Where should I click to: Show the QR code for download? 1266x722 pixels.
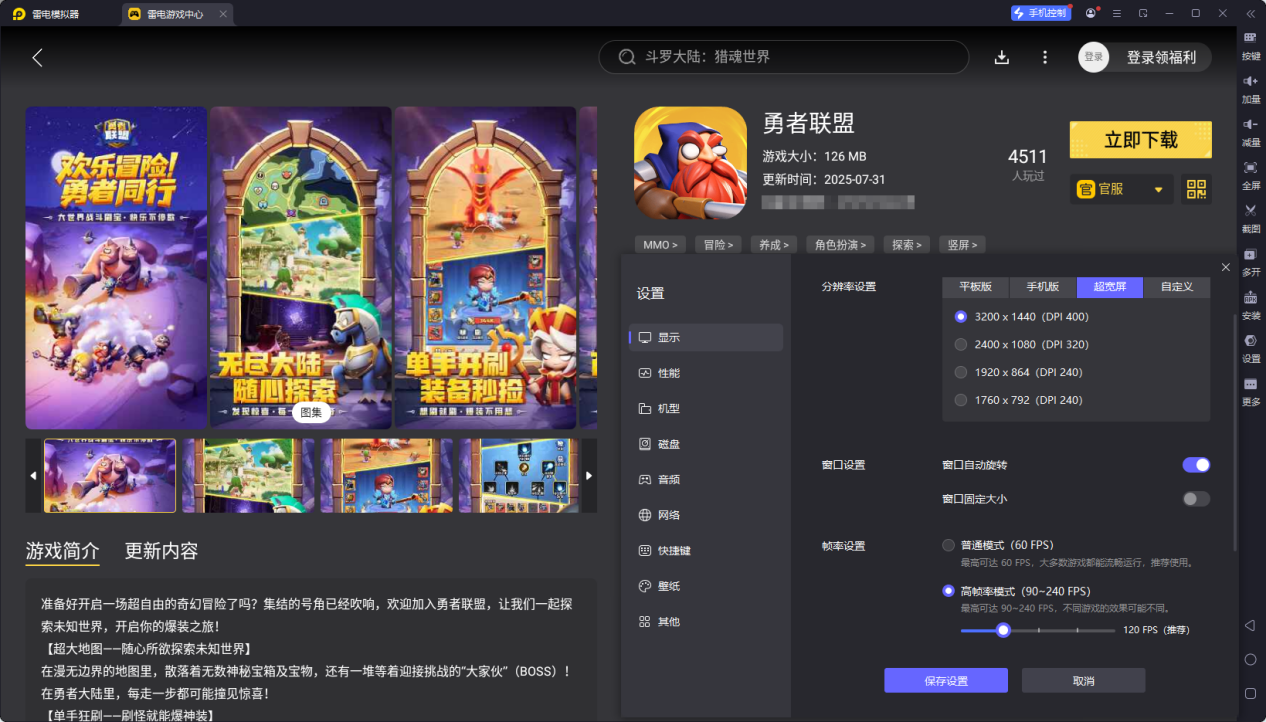(x=1196, y=189)
